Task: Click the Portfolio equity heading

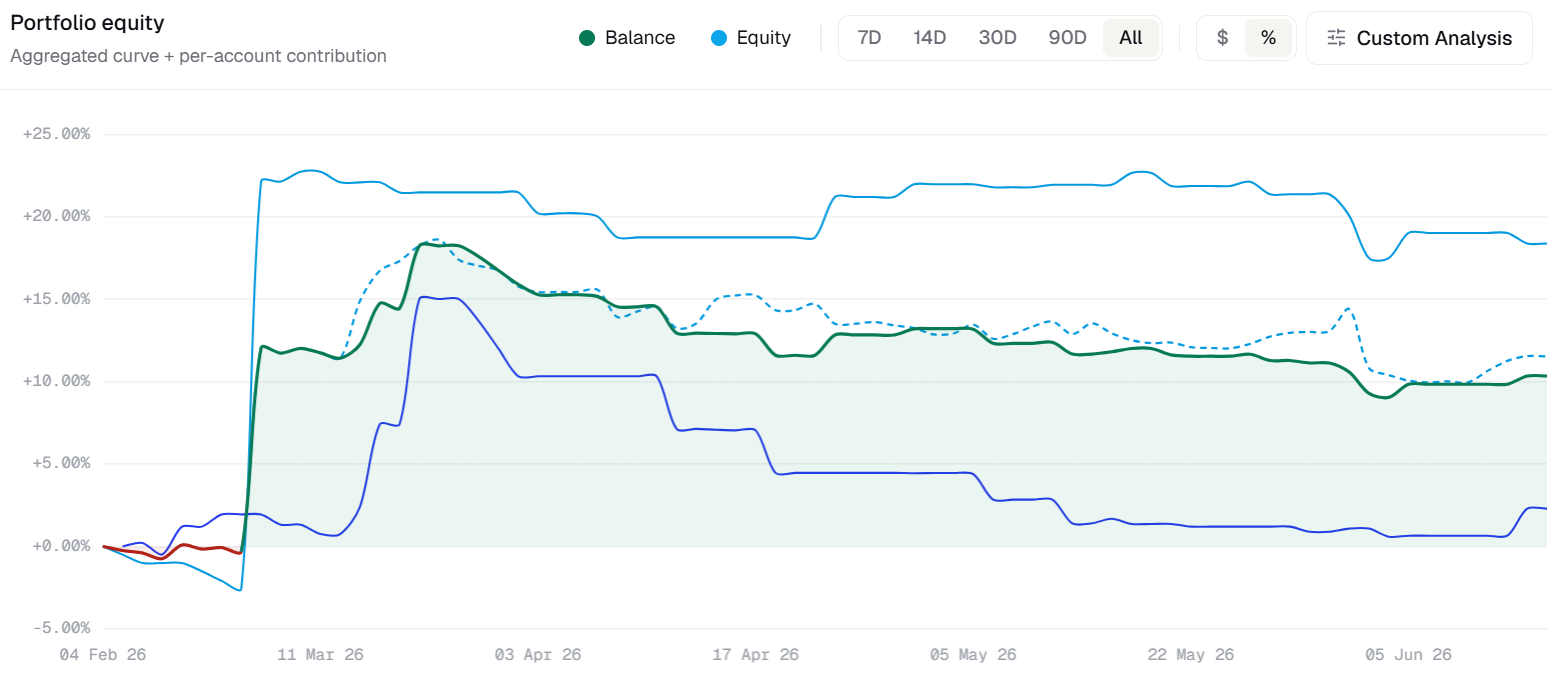Action: click(87, 22)
